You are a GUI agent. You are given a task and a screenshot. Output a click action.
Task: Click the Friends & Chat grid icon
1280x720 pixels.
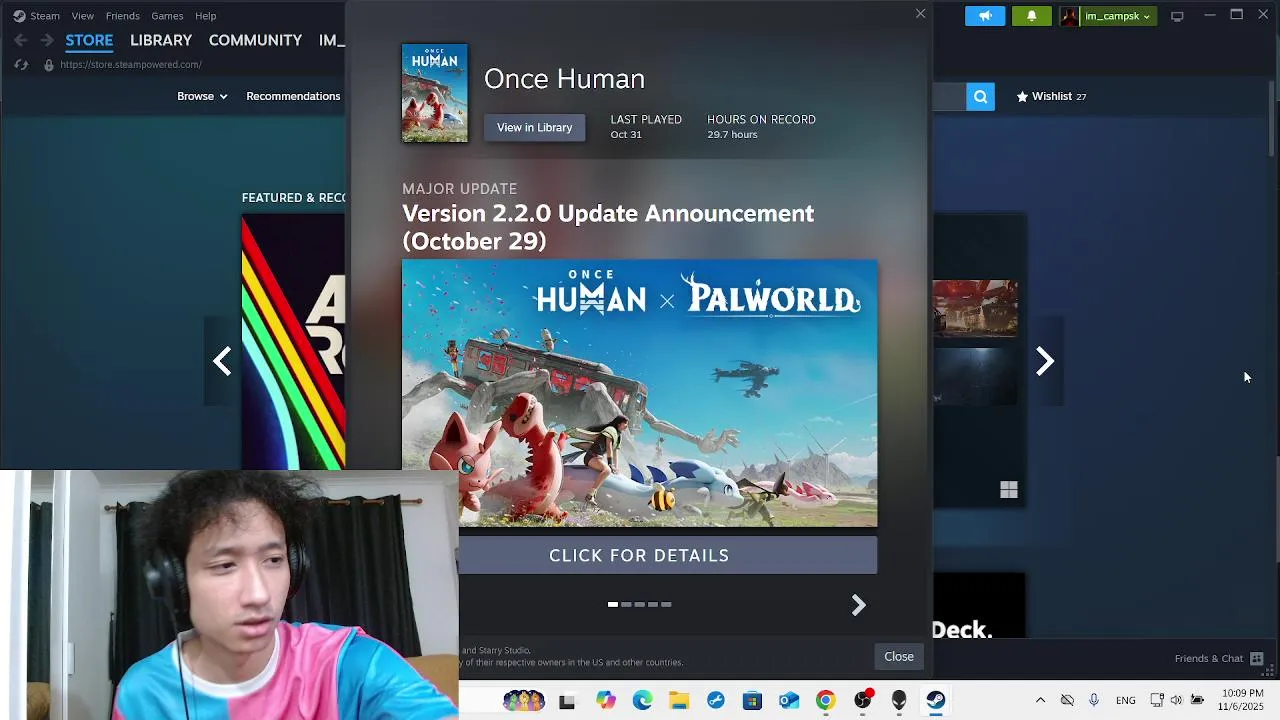tap(1257, 658)
